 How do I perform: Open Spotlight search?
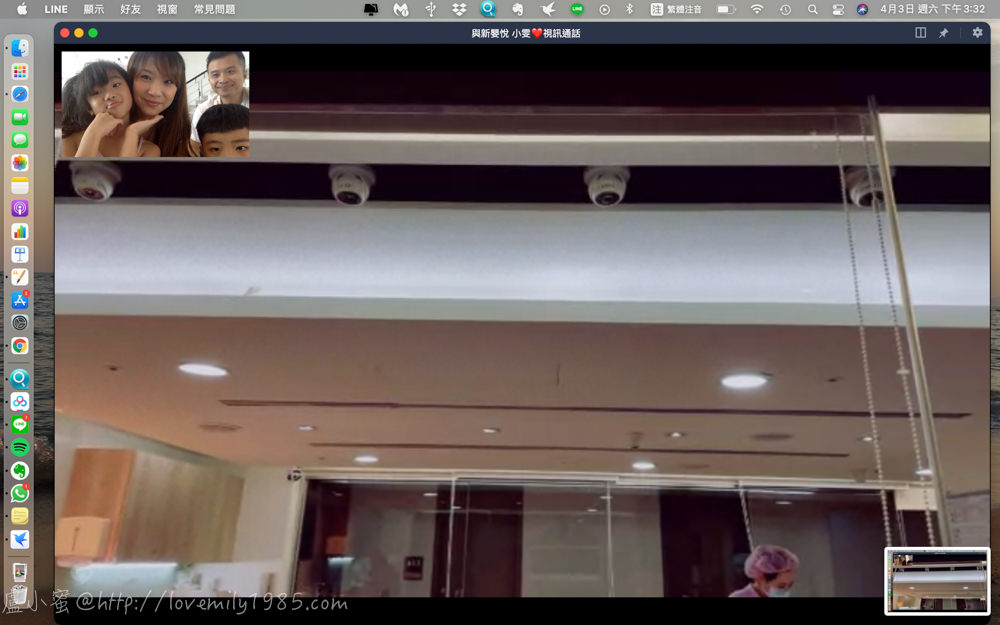[812, 10]
